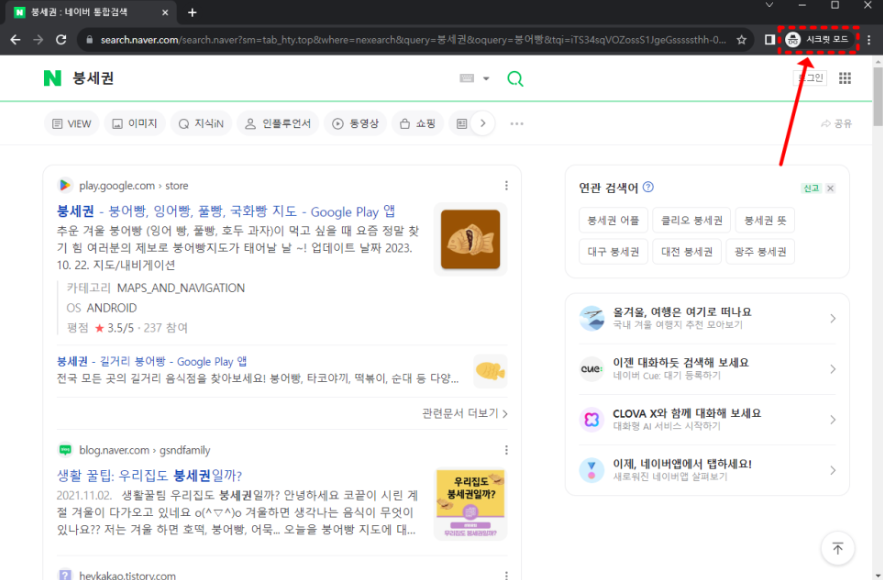Expand the search box dropdown arrow
The width and height of the screenshot is (883, 580).
486,78
